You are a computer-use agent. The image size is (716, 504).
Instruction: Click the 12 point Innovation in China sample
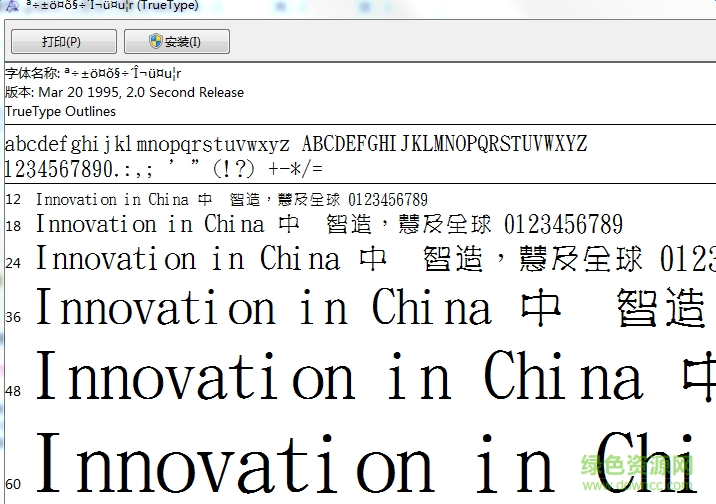[x=232, y=200]
